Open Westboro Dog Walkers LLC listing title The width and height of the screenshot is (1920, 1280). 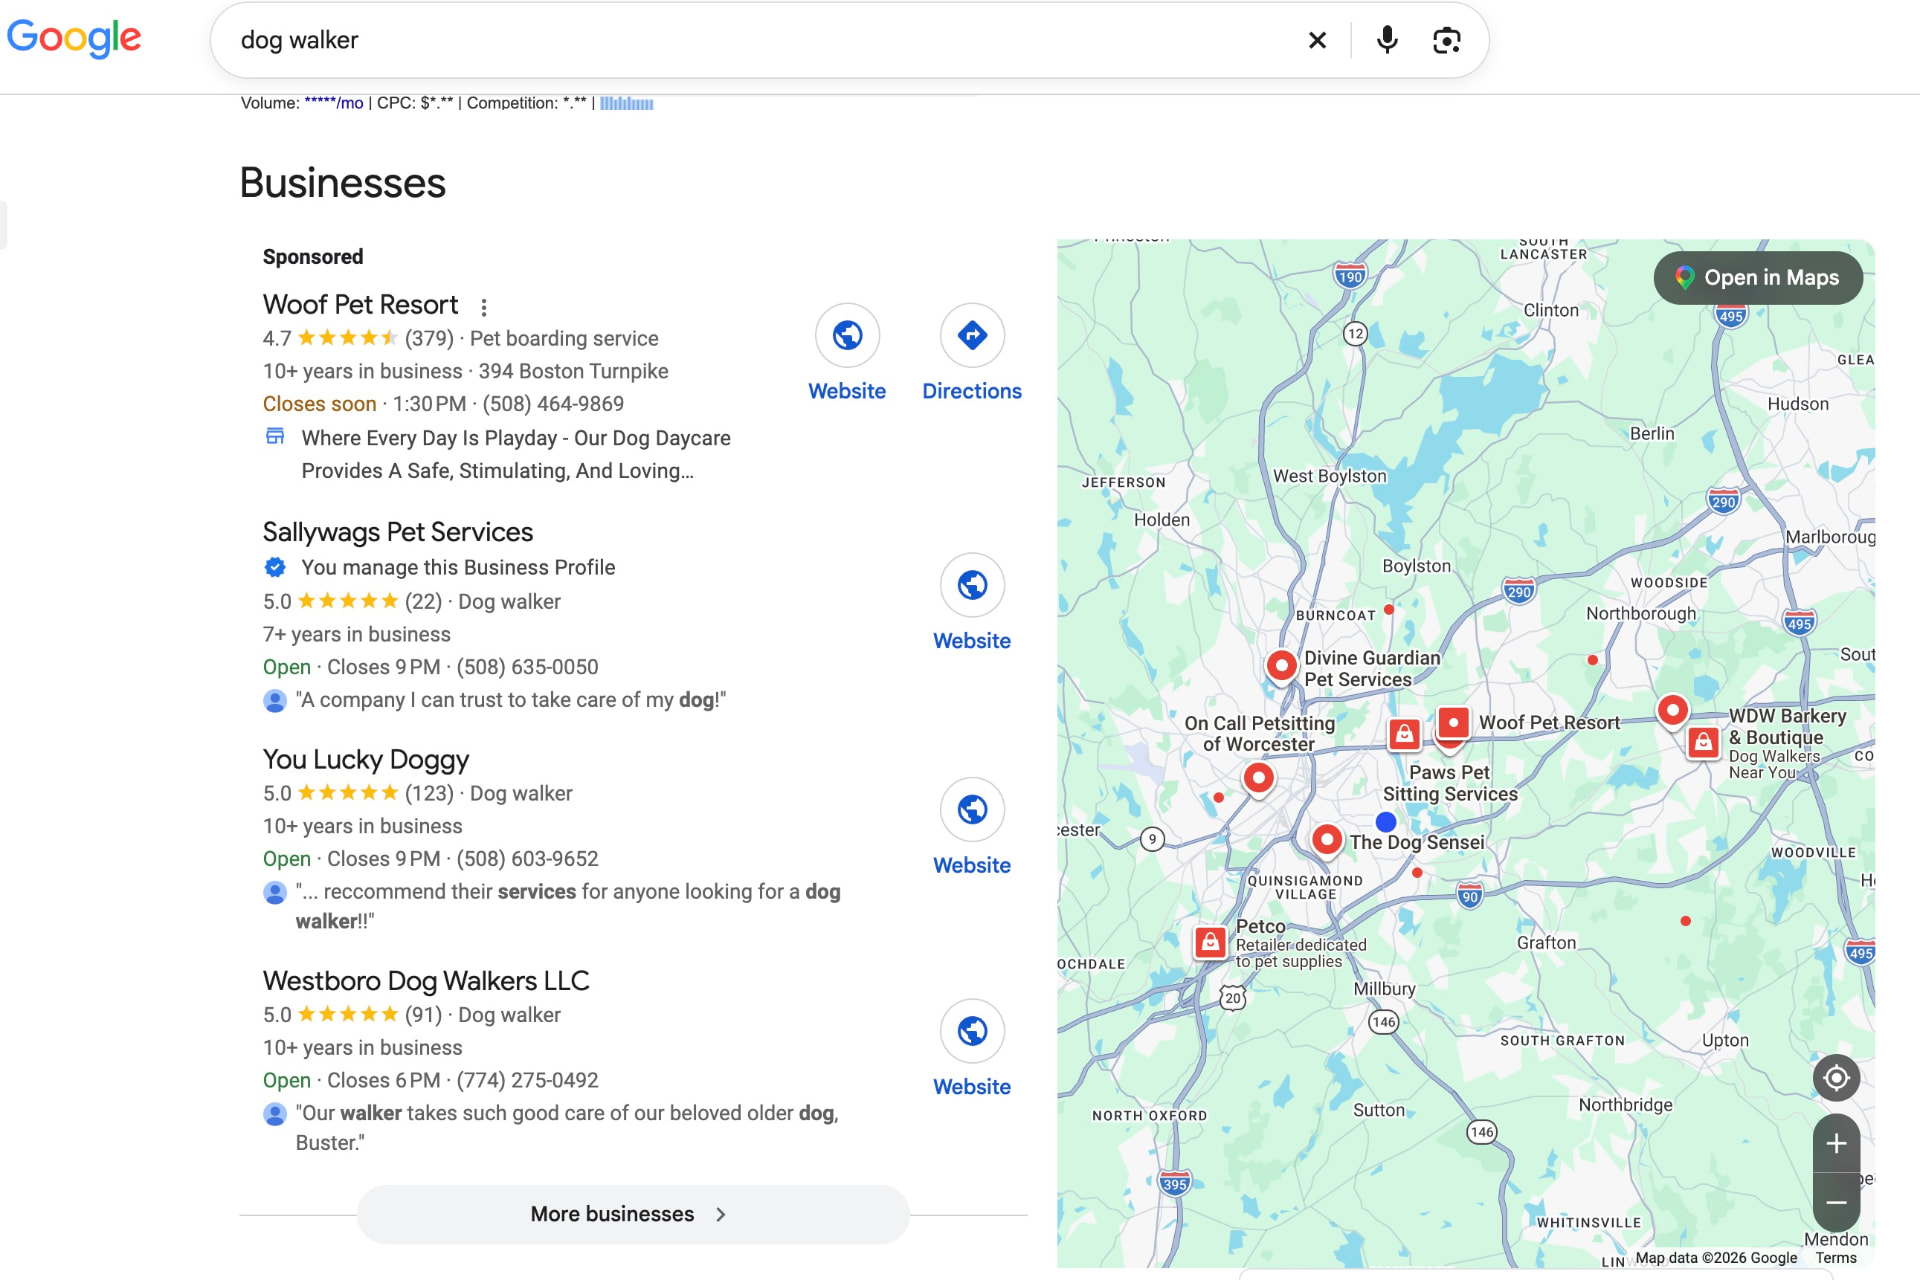tap(426, 981)
